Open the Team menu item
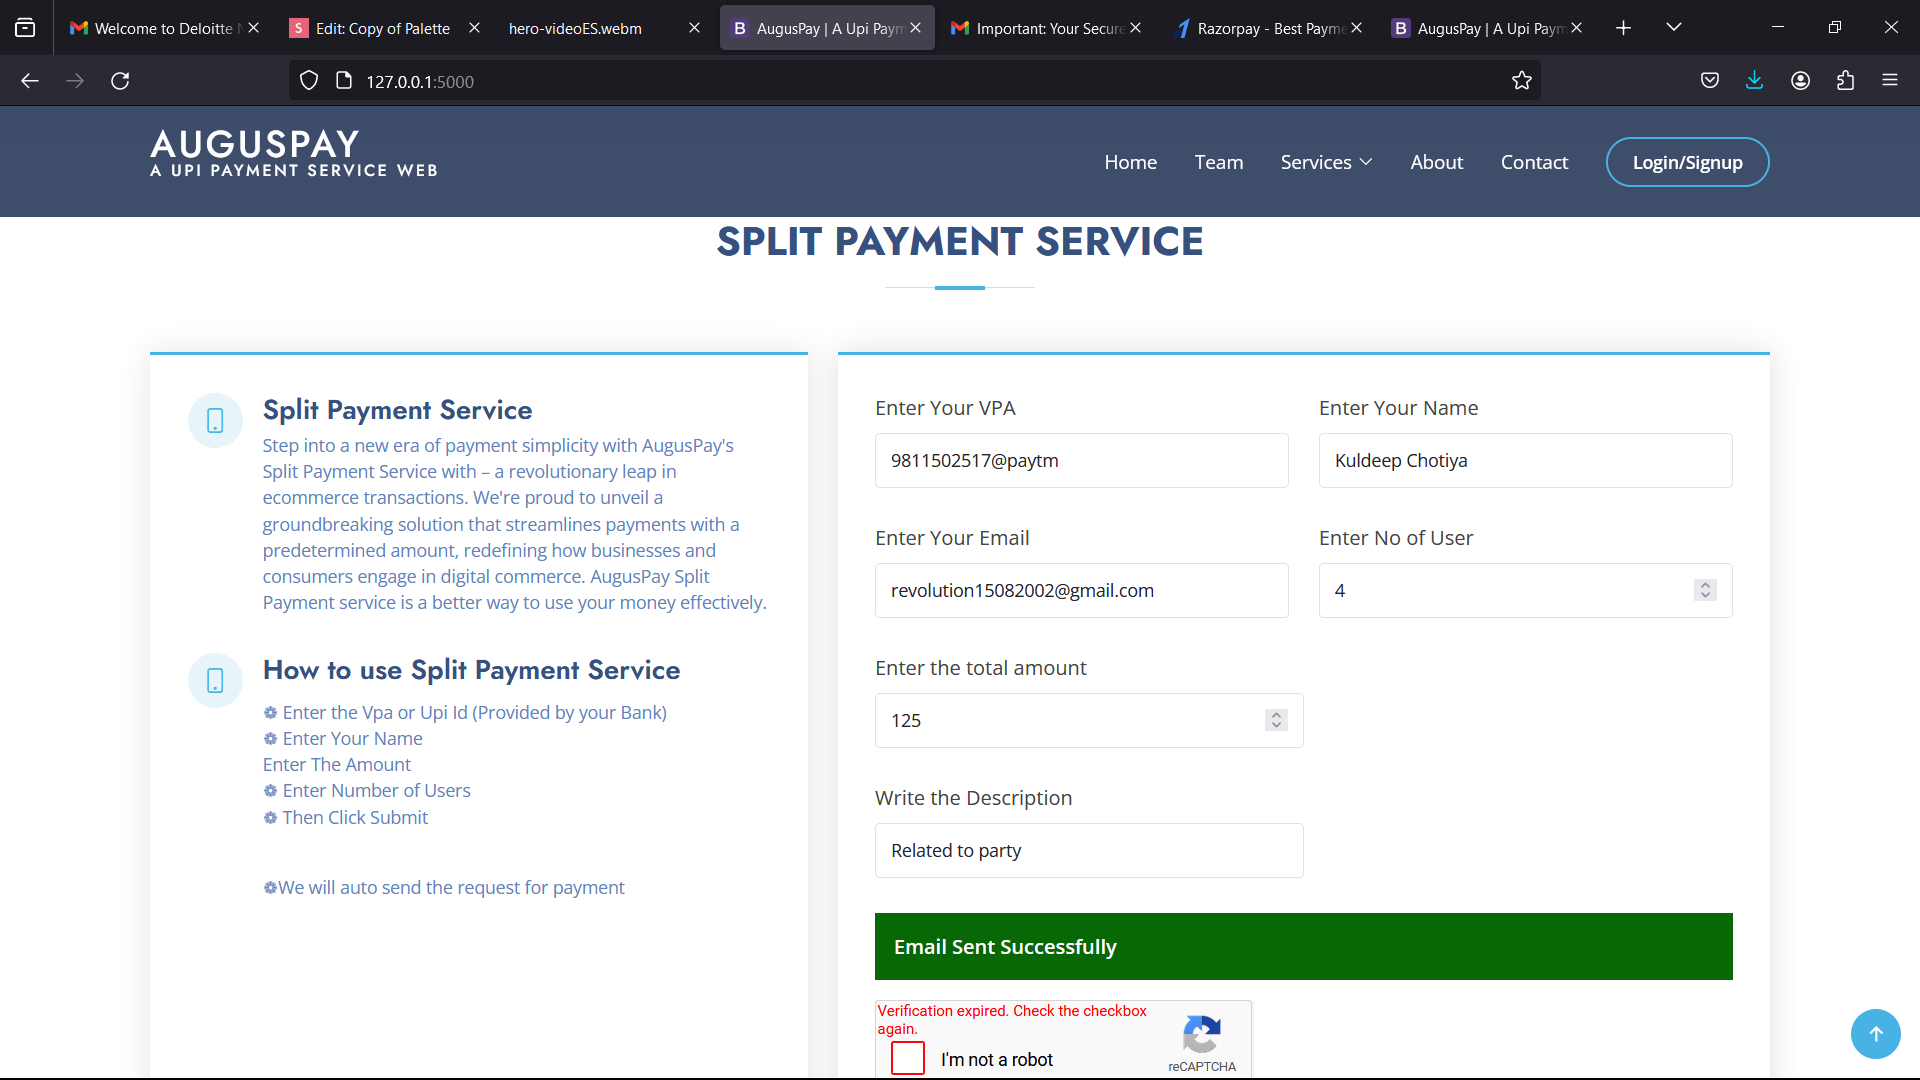The width and height of the screenshot is (1920, 1080). coord(1218,162)
